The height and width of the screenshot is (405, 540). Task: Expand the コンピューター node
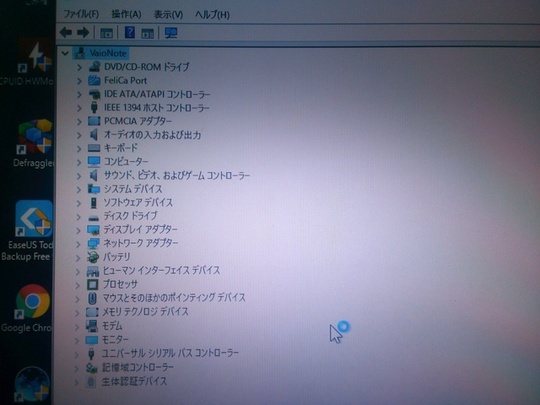(79, 162)
